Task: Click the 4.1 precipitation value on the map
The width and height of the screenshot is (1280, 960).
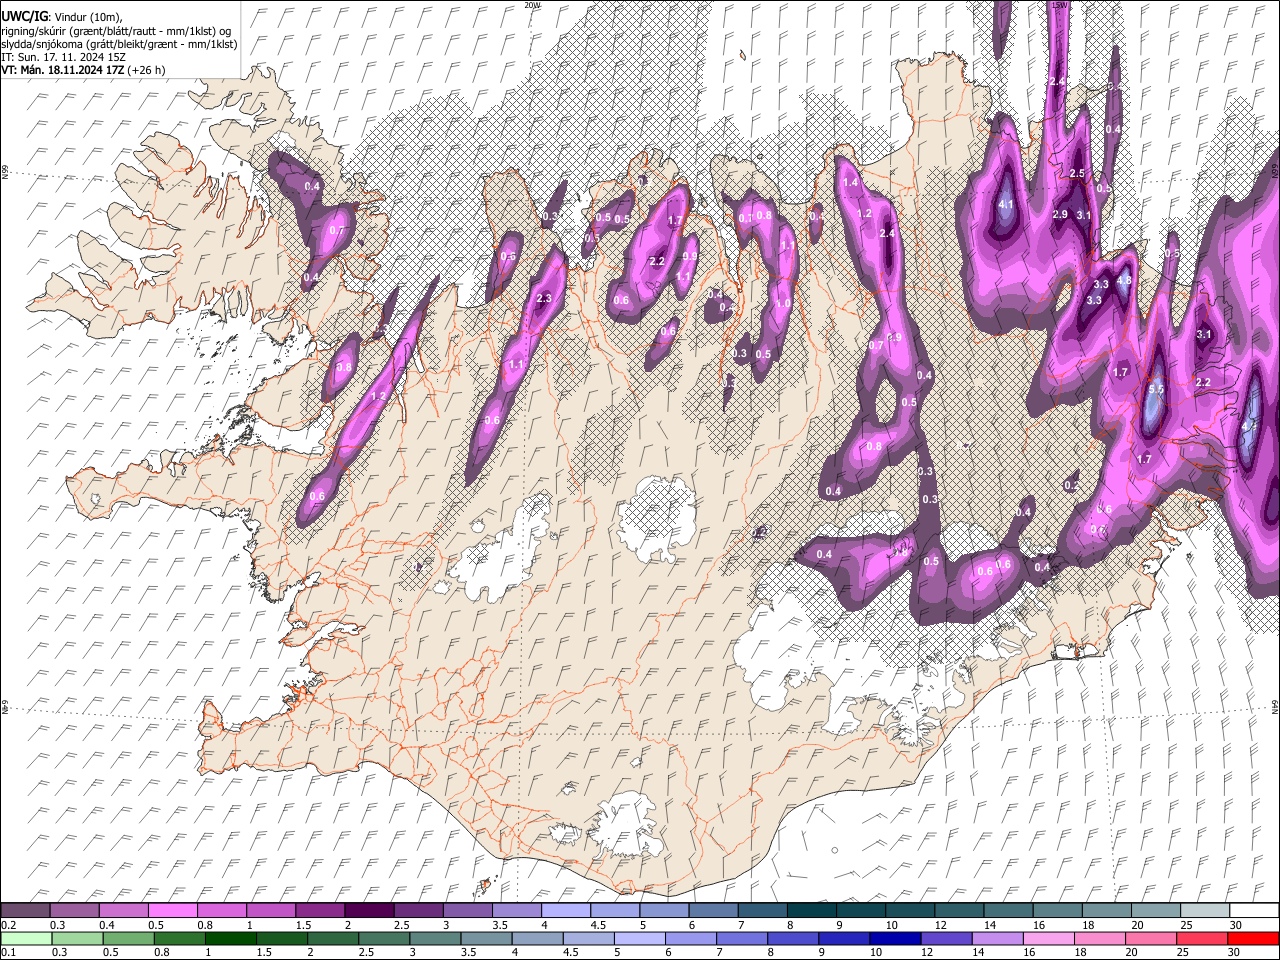Action: click(1006, 204)
